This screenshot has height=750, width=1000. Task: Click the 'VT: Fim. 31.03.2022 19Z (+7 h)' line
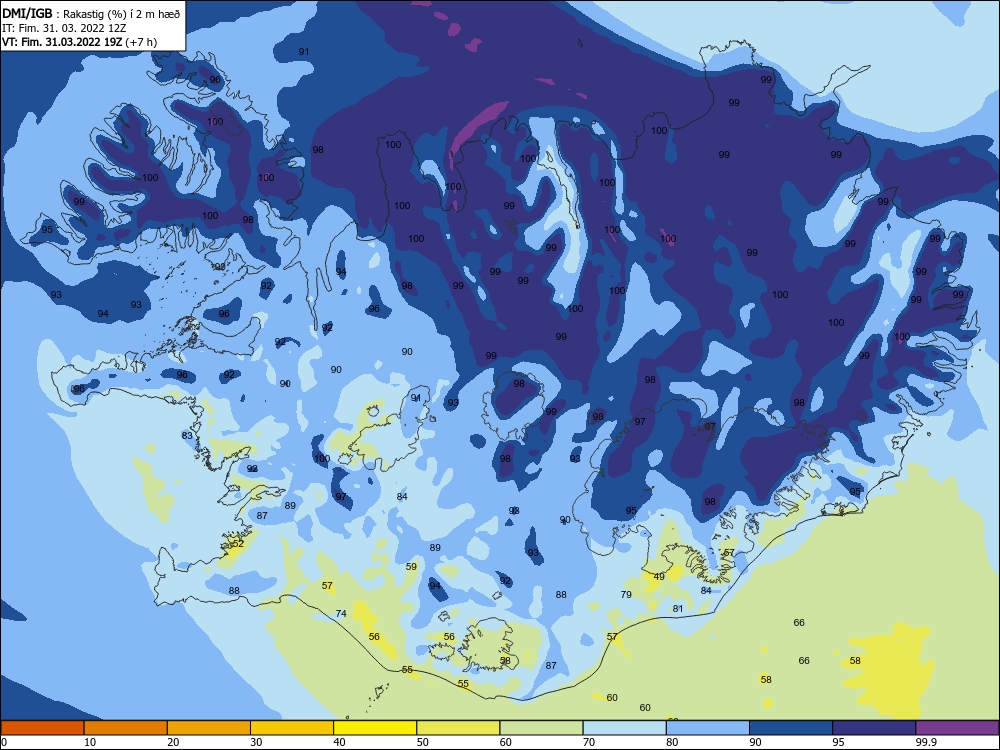coord(79,42)
